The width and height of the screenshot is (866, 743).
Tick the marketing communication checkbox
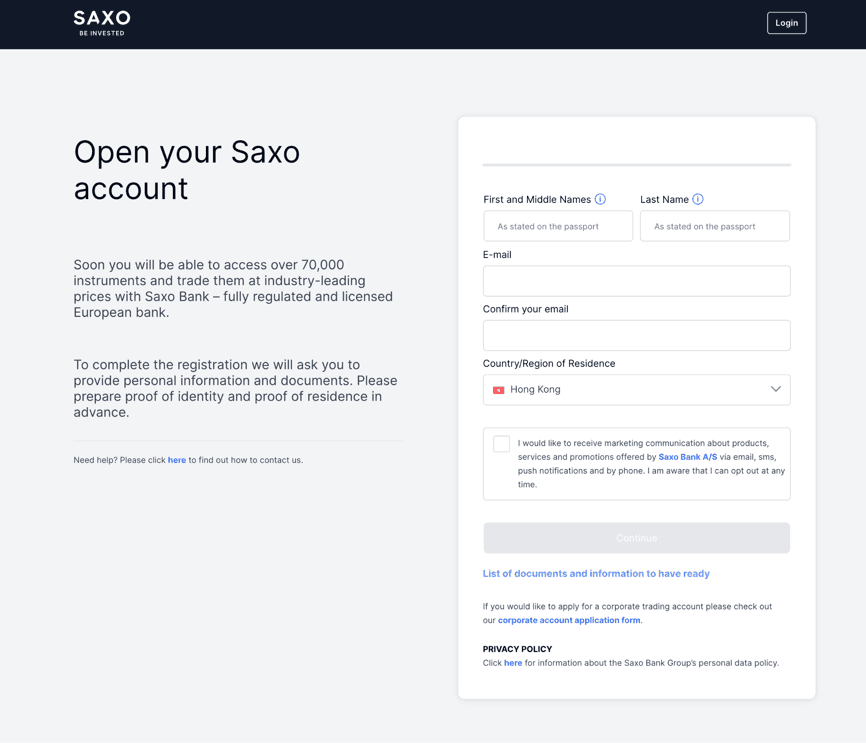coord(502,444)
